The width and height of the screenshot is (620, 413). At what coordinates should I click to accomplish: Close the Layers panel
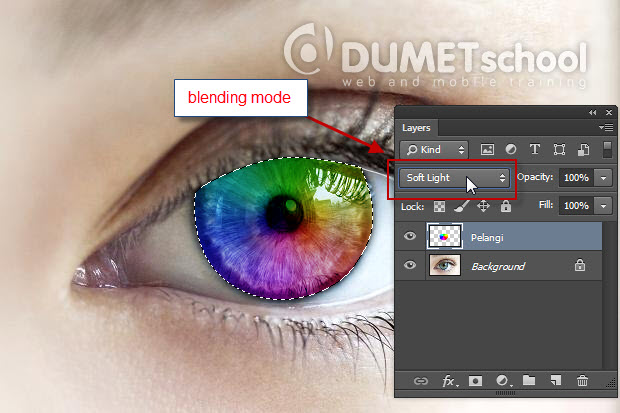609,113
